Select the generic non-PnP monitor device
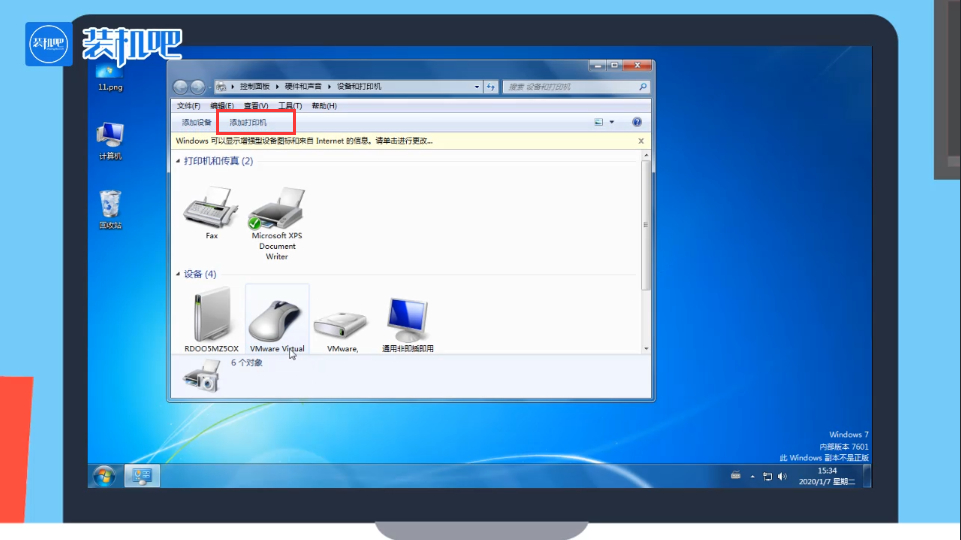 pos(408,320)
